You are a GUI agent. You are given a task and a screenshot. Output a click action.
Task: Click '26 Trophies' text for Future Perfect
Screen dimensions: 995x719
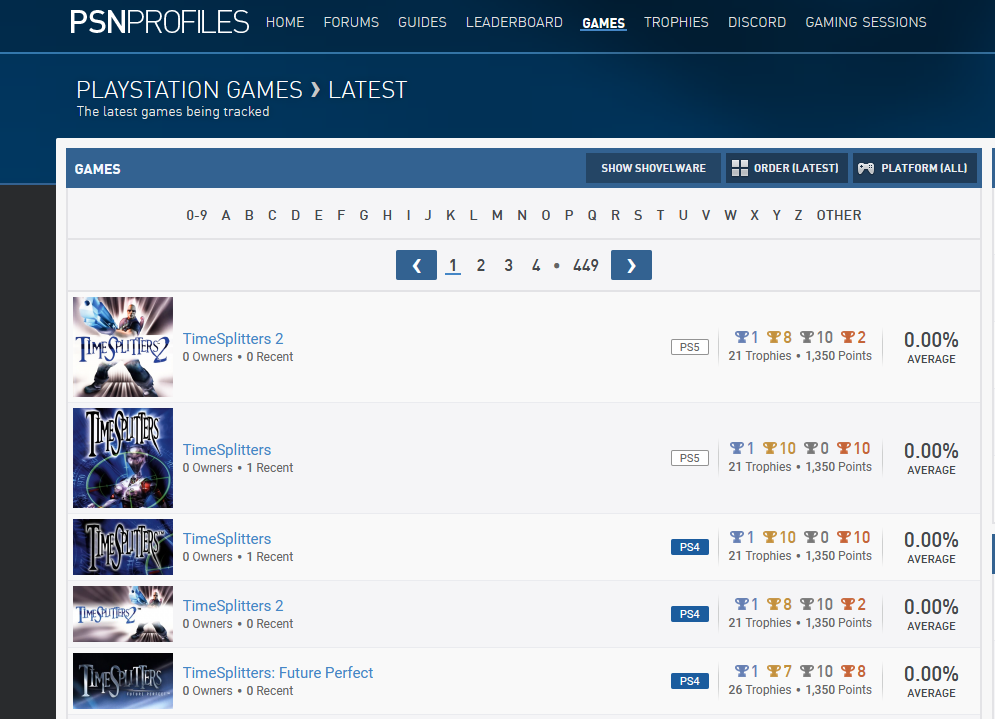760,690
